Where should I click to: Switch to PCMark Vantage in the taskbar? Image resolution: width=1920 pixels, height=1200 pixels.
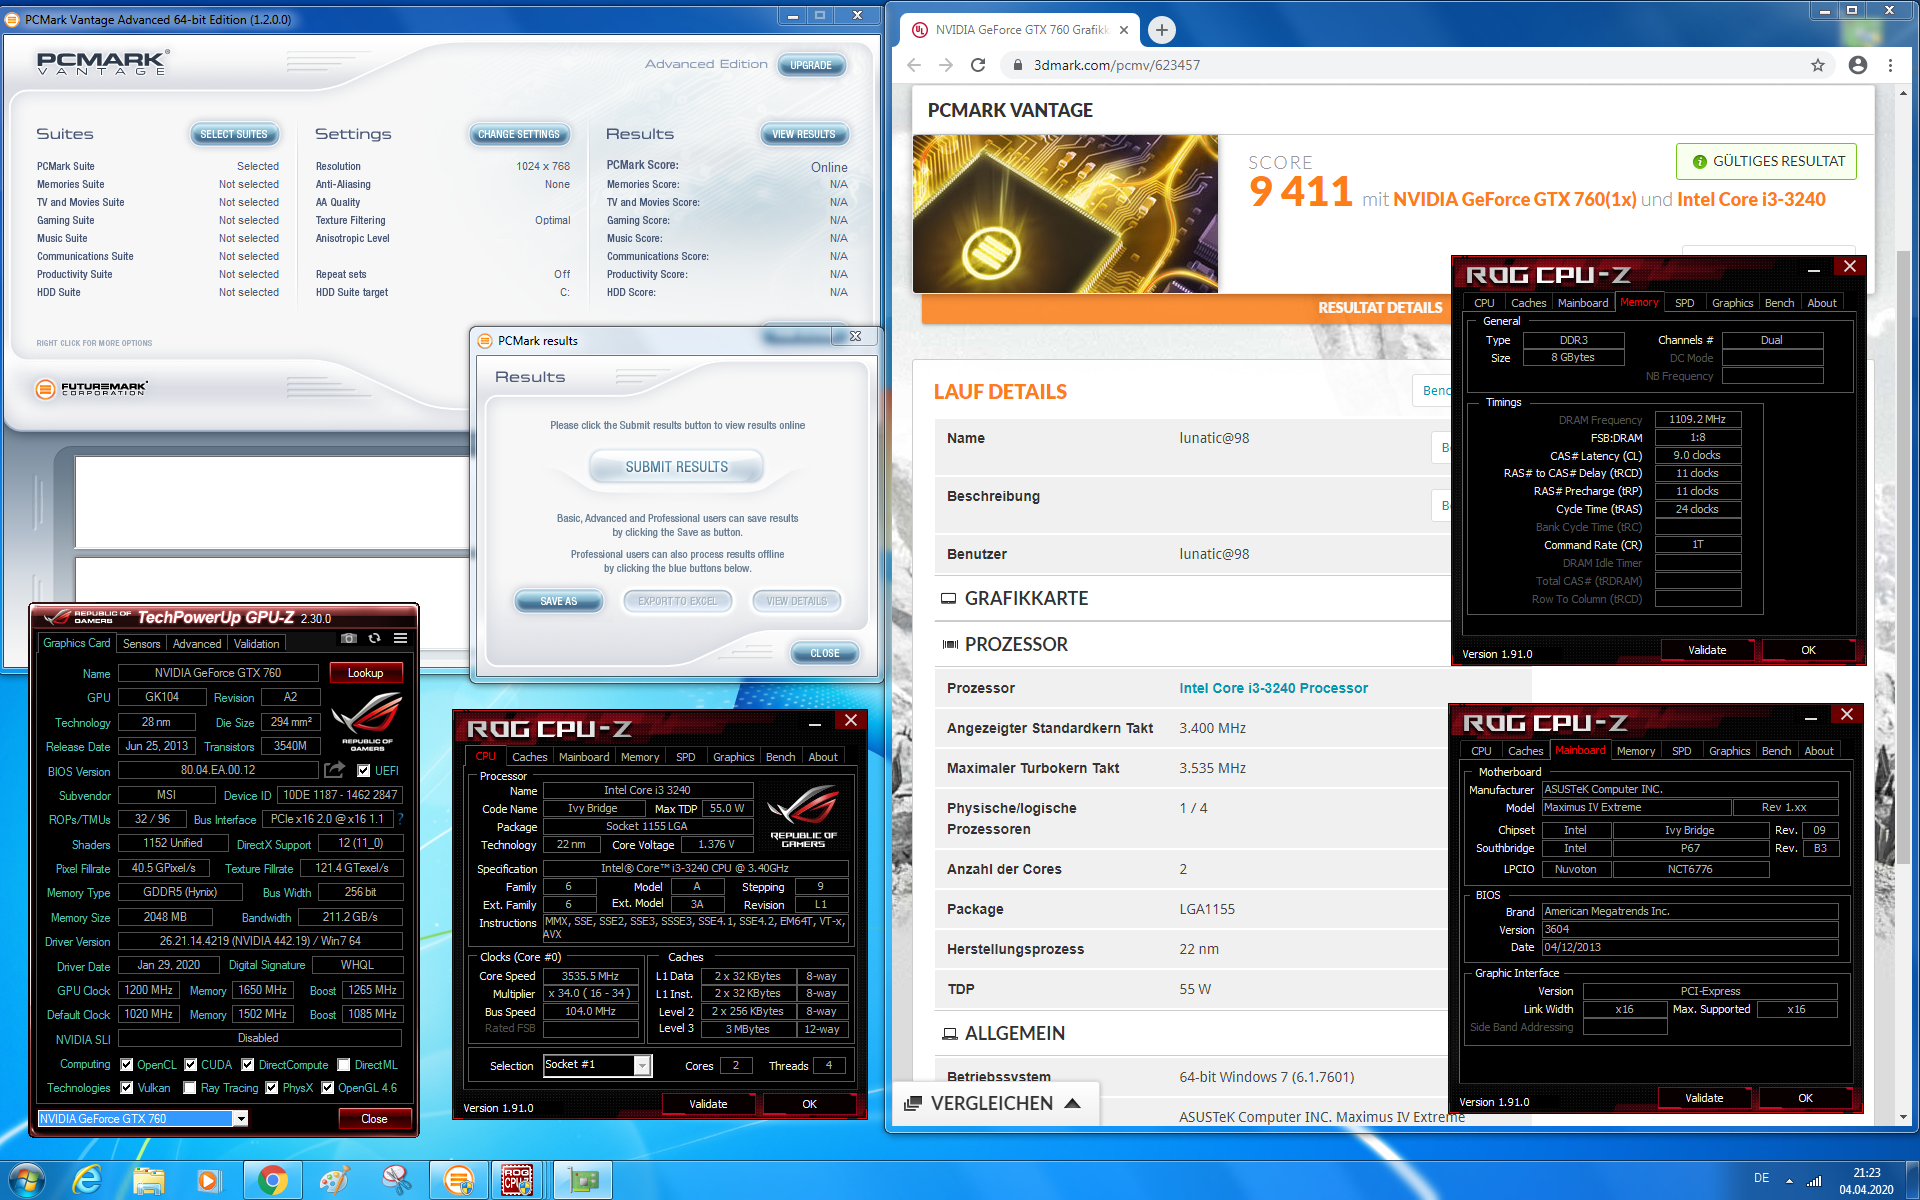459,1180
